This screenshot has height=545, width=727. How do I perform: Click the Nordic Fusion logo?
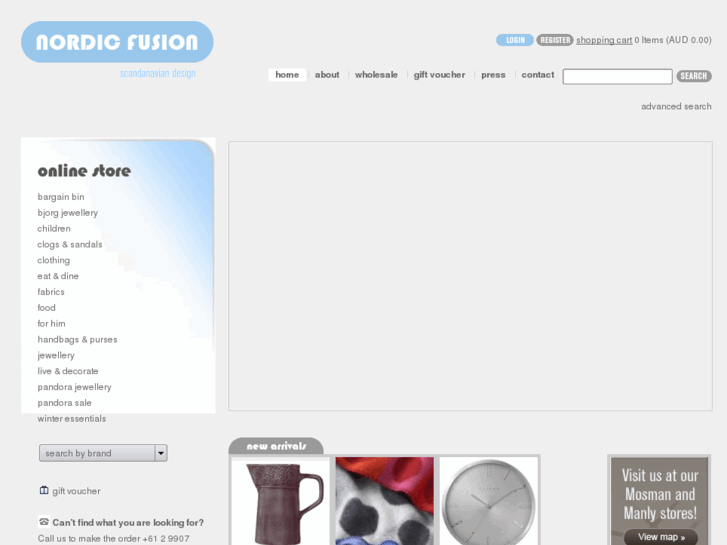[117, 42]
